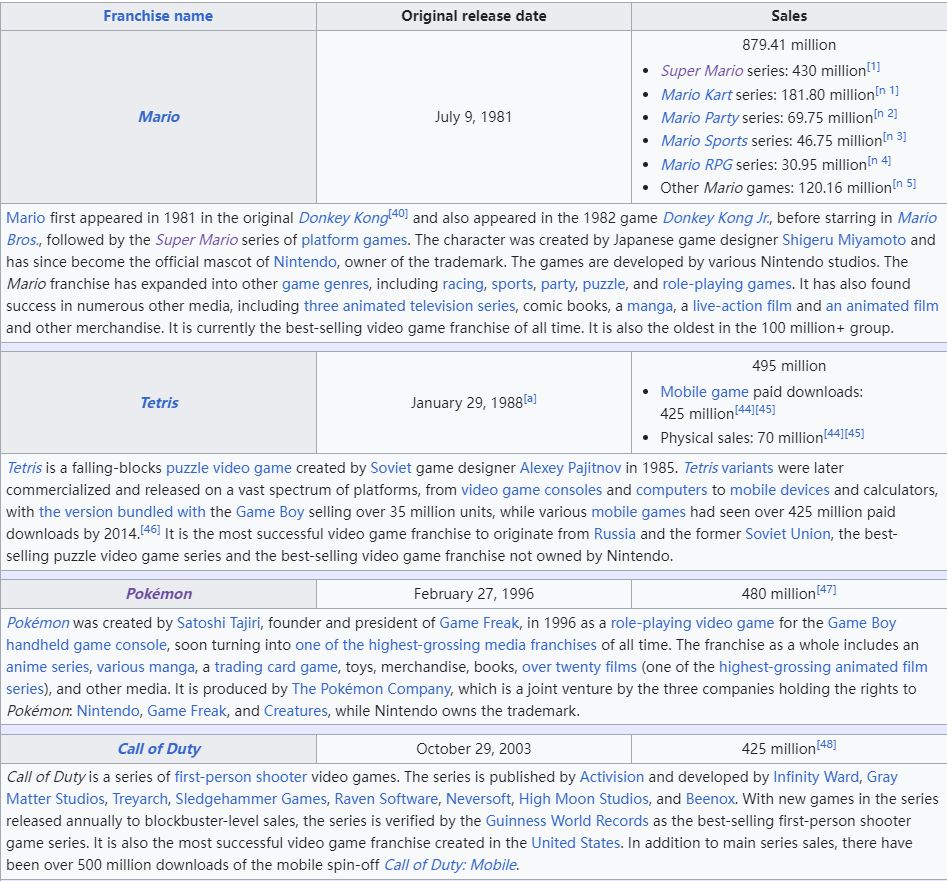The height and width of the screenshot is (881, 947).
Task: Open the game genres link
Action: 325,284
